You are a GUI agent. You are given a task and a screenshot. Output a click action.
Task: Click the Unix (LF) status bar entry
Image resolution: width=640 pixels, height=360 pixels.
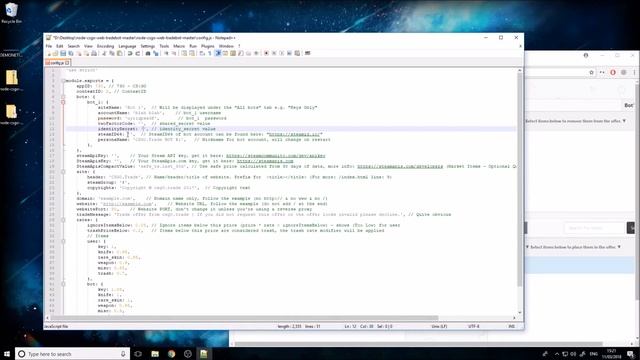[x=440, y=327]
